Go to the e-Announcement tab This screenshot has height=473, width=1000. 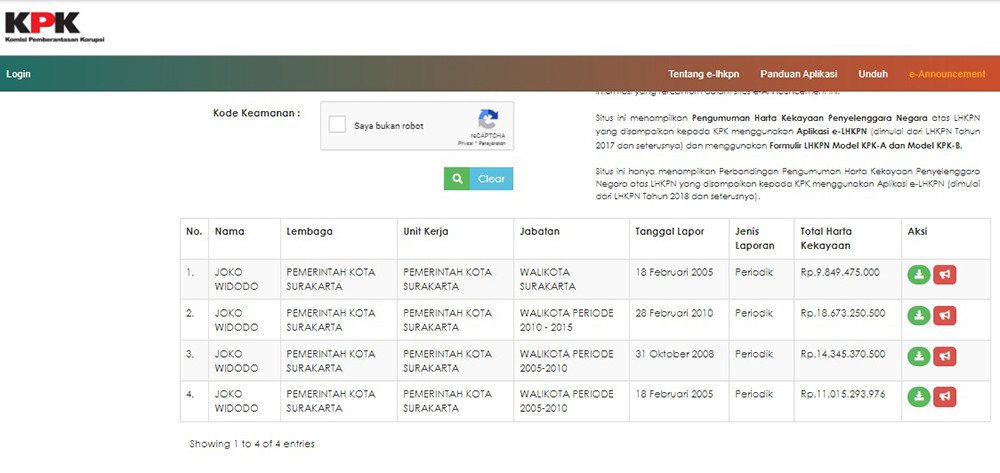(946, 74)
